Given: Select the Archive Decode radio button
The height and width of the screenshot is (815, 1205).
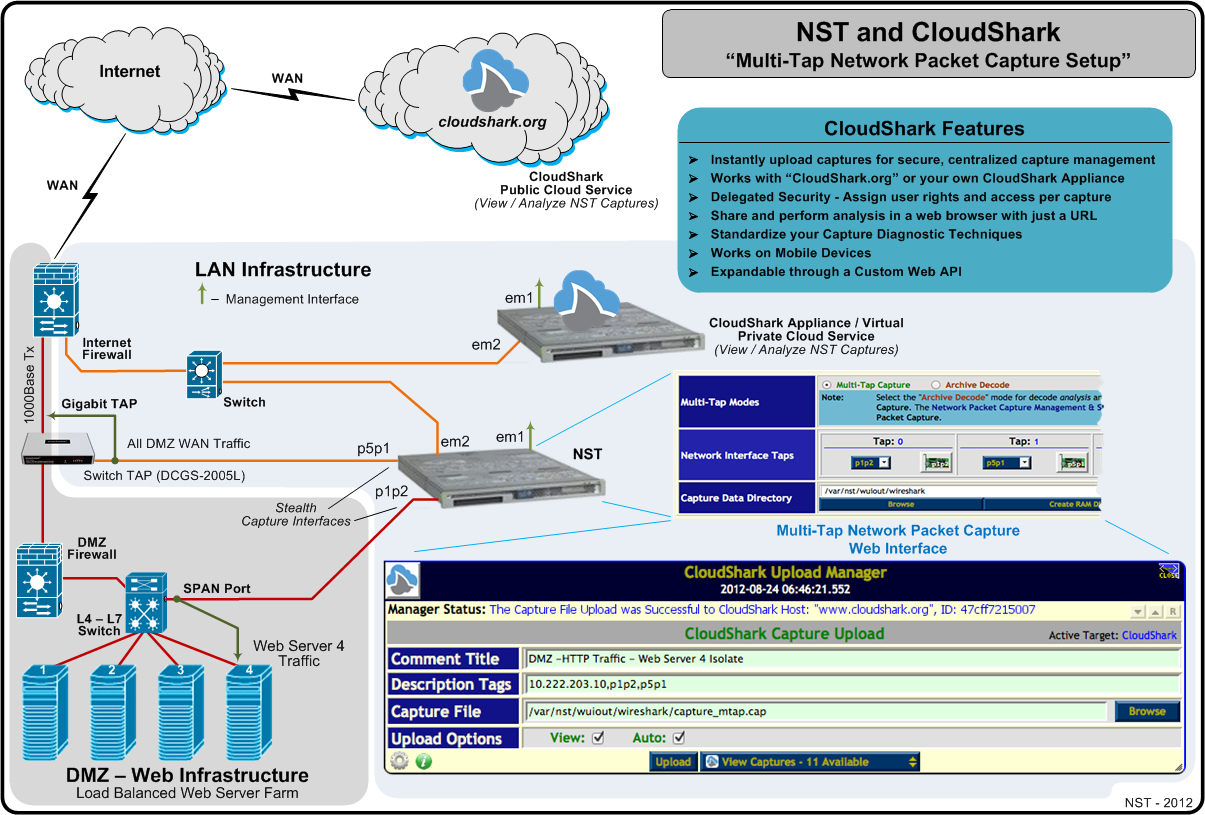Looking at the screenshot, I should (936, 385).
